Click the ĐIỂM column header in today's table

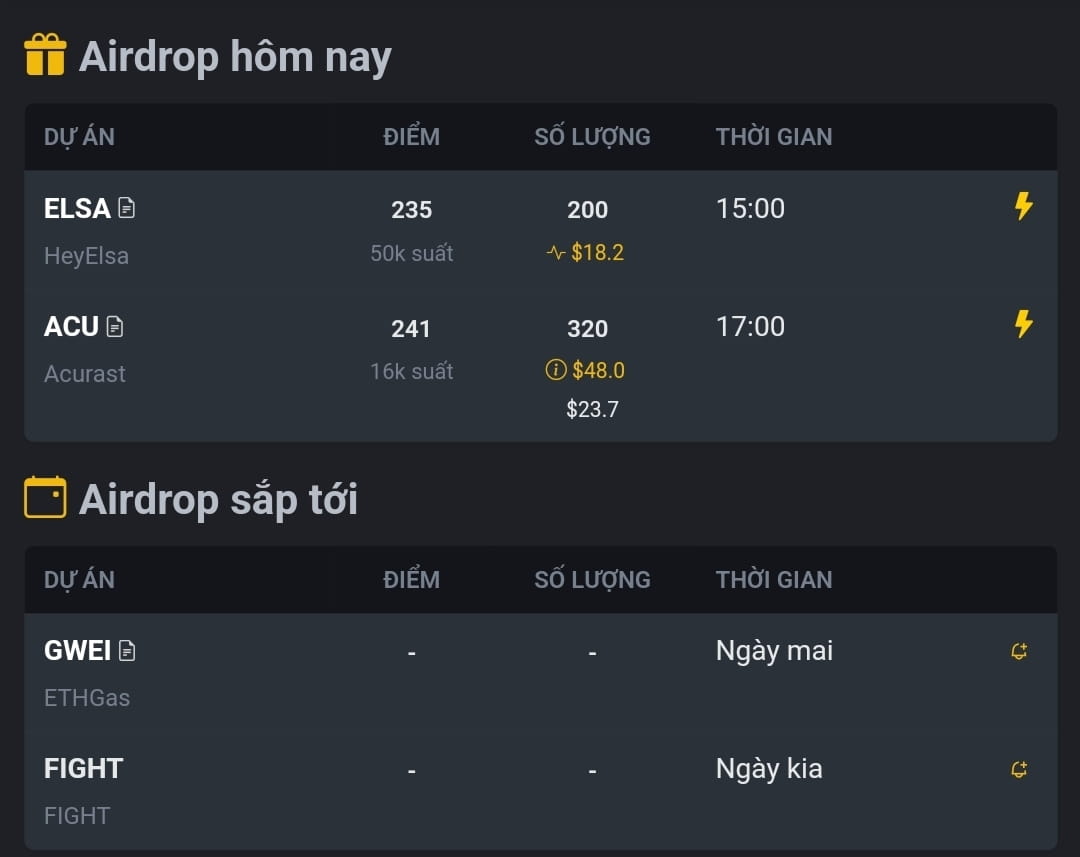[x=411, y=136]
